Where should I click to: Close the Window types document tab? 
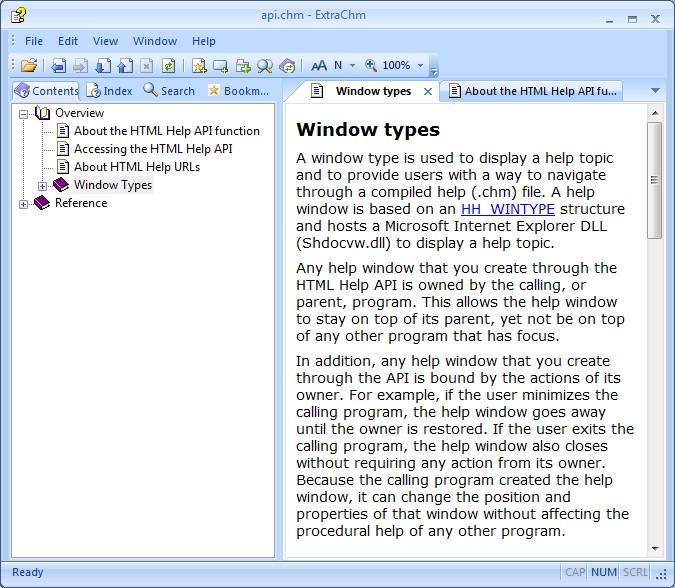coord(429,91)
